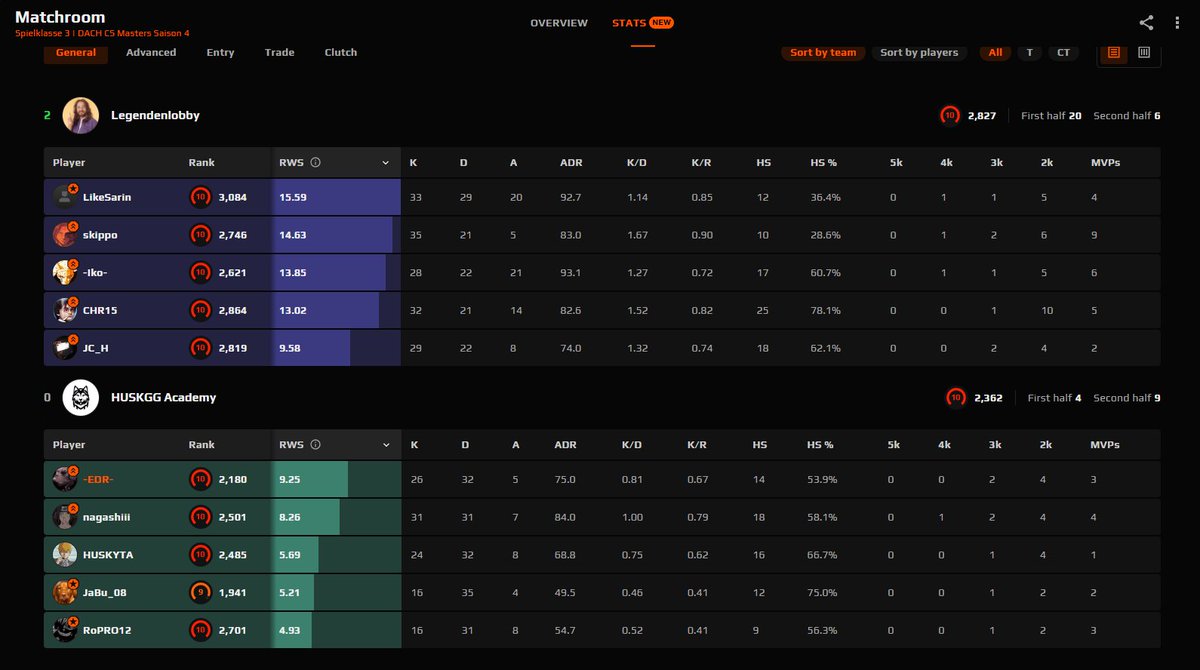Select the Trade stats tab
1200x670 pixels.
pyautogui.click(x=280, y=52)
